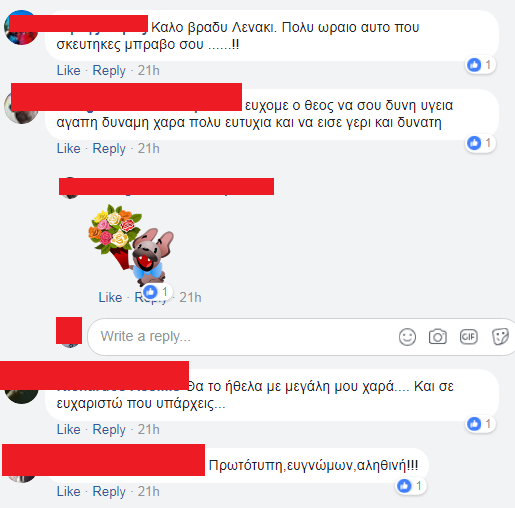Viewport: 515px width, 508px height.
Task: Open the GIF picker in reply box
Action: pyautogui.click(x=469, y=337)
